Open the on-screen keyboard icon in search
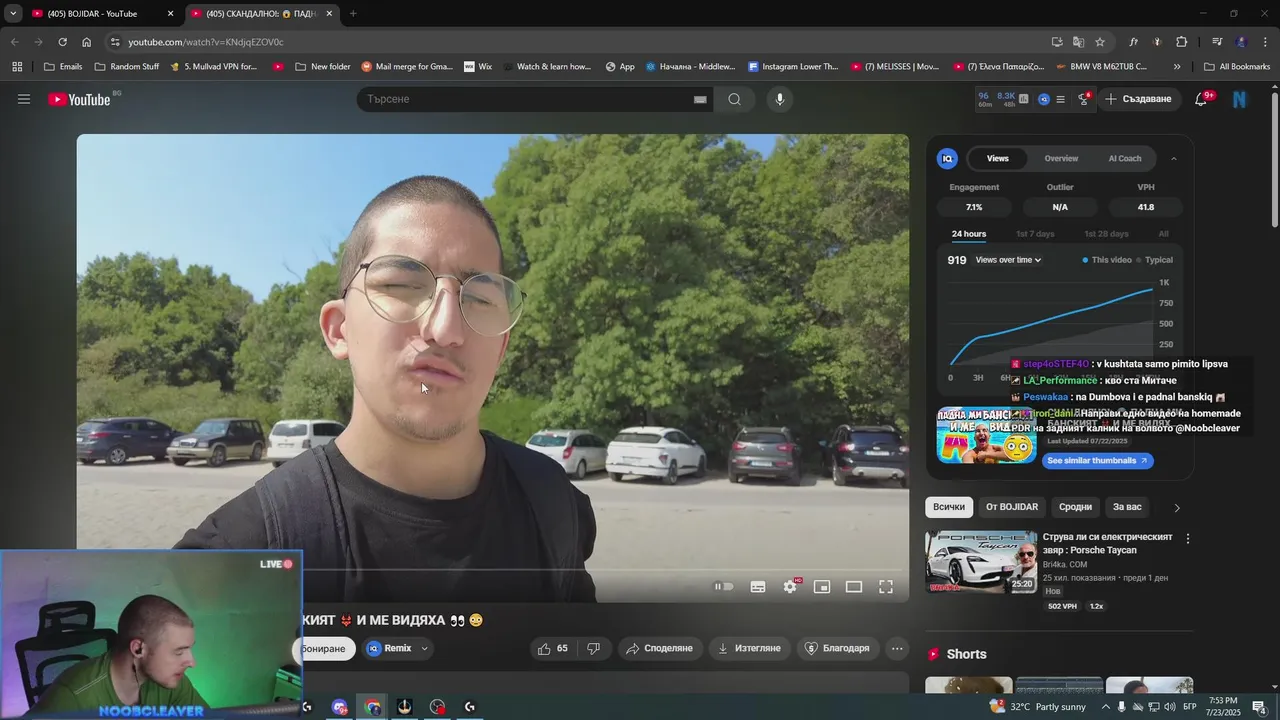 700,99
